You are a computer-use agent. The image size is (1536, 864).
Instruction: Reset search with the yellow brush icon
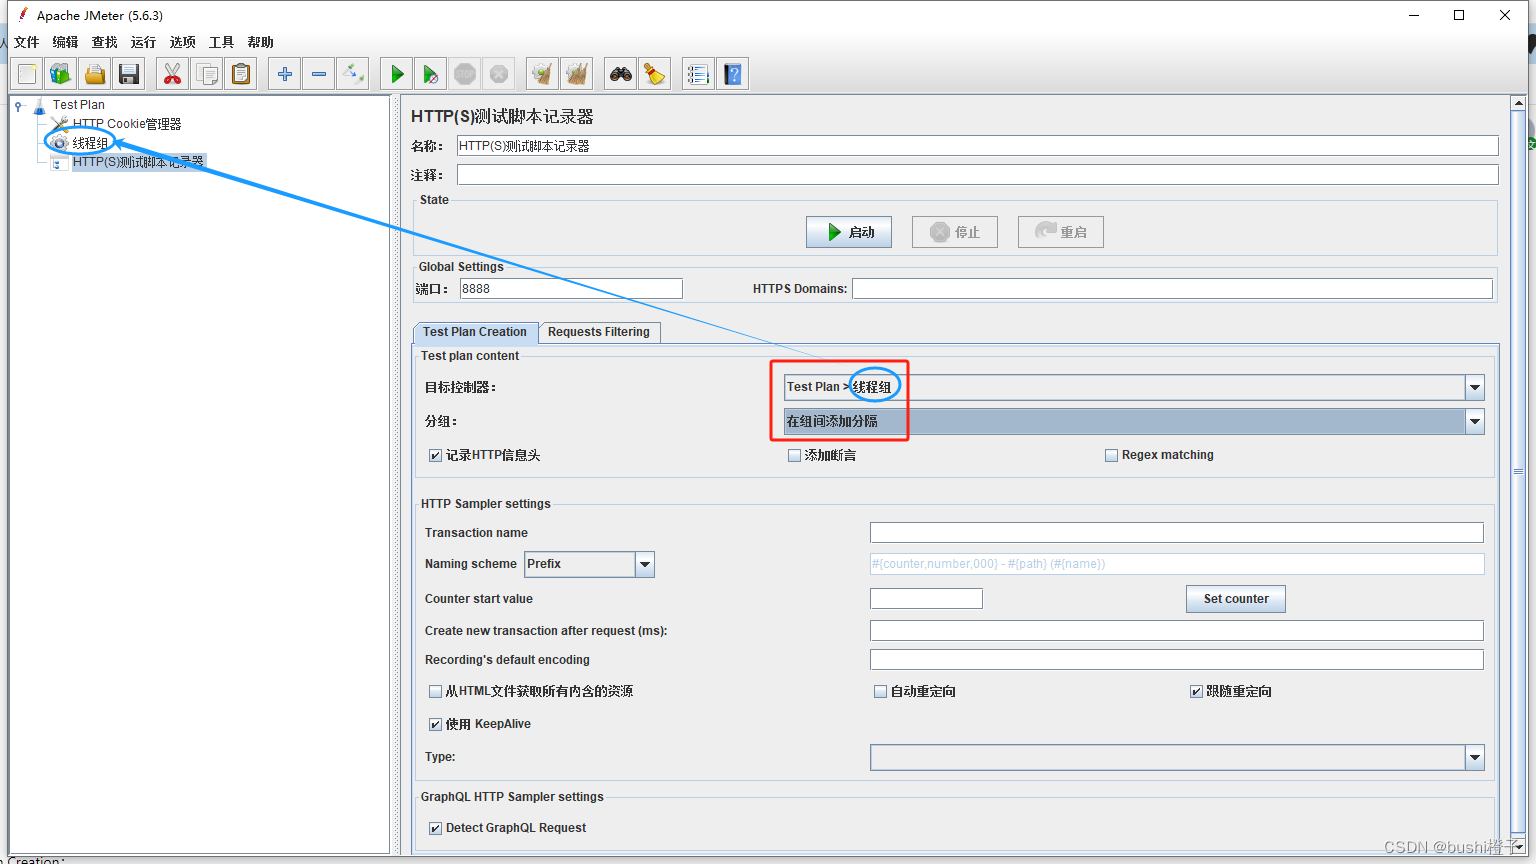(655, 74)
